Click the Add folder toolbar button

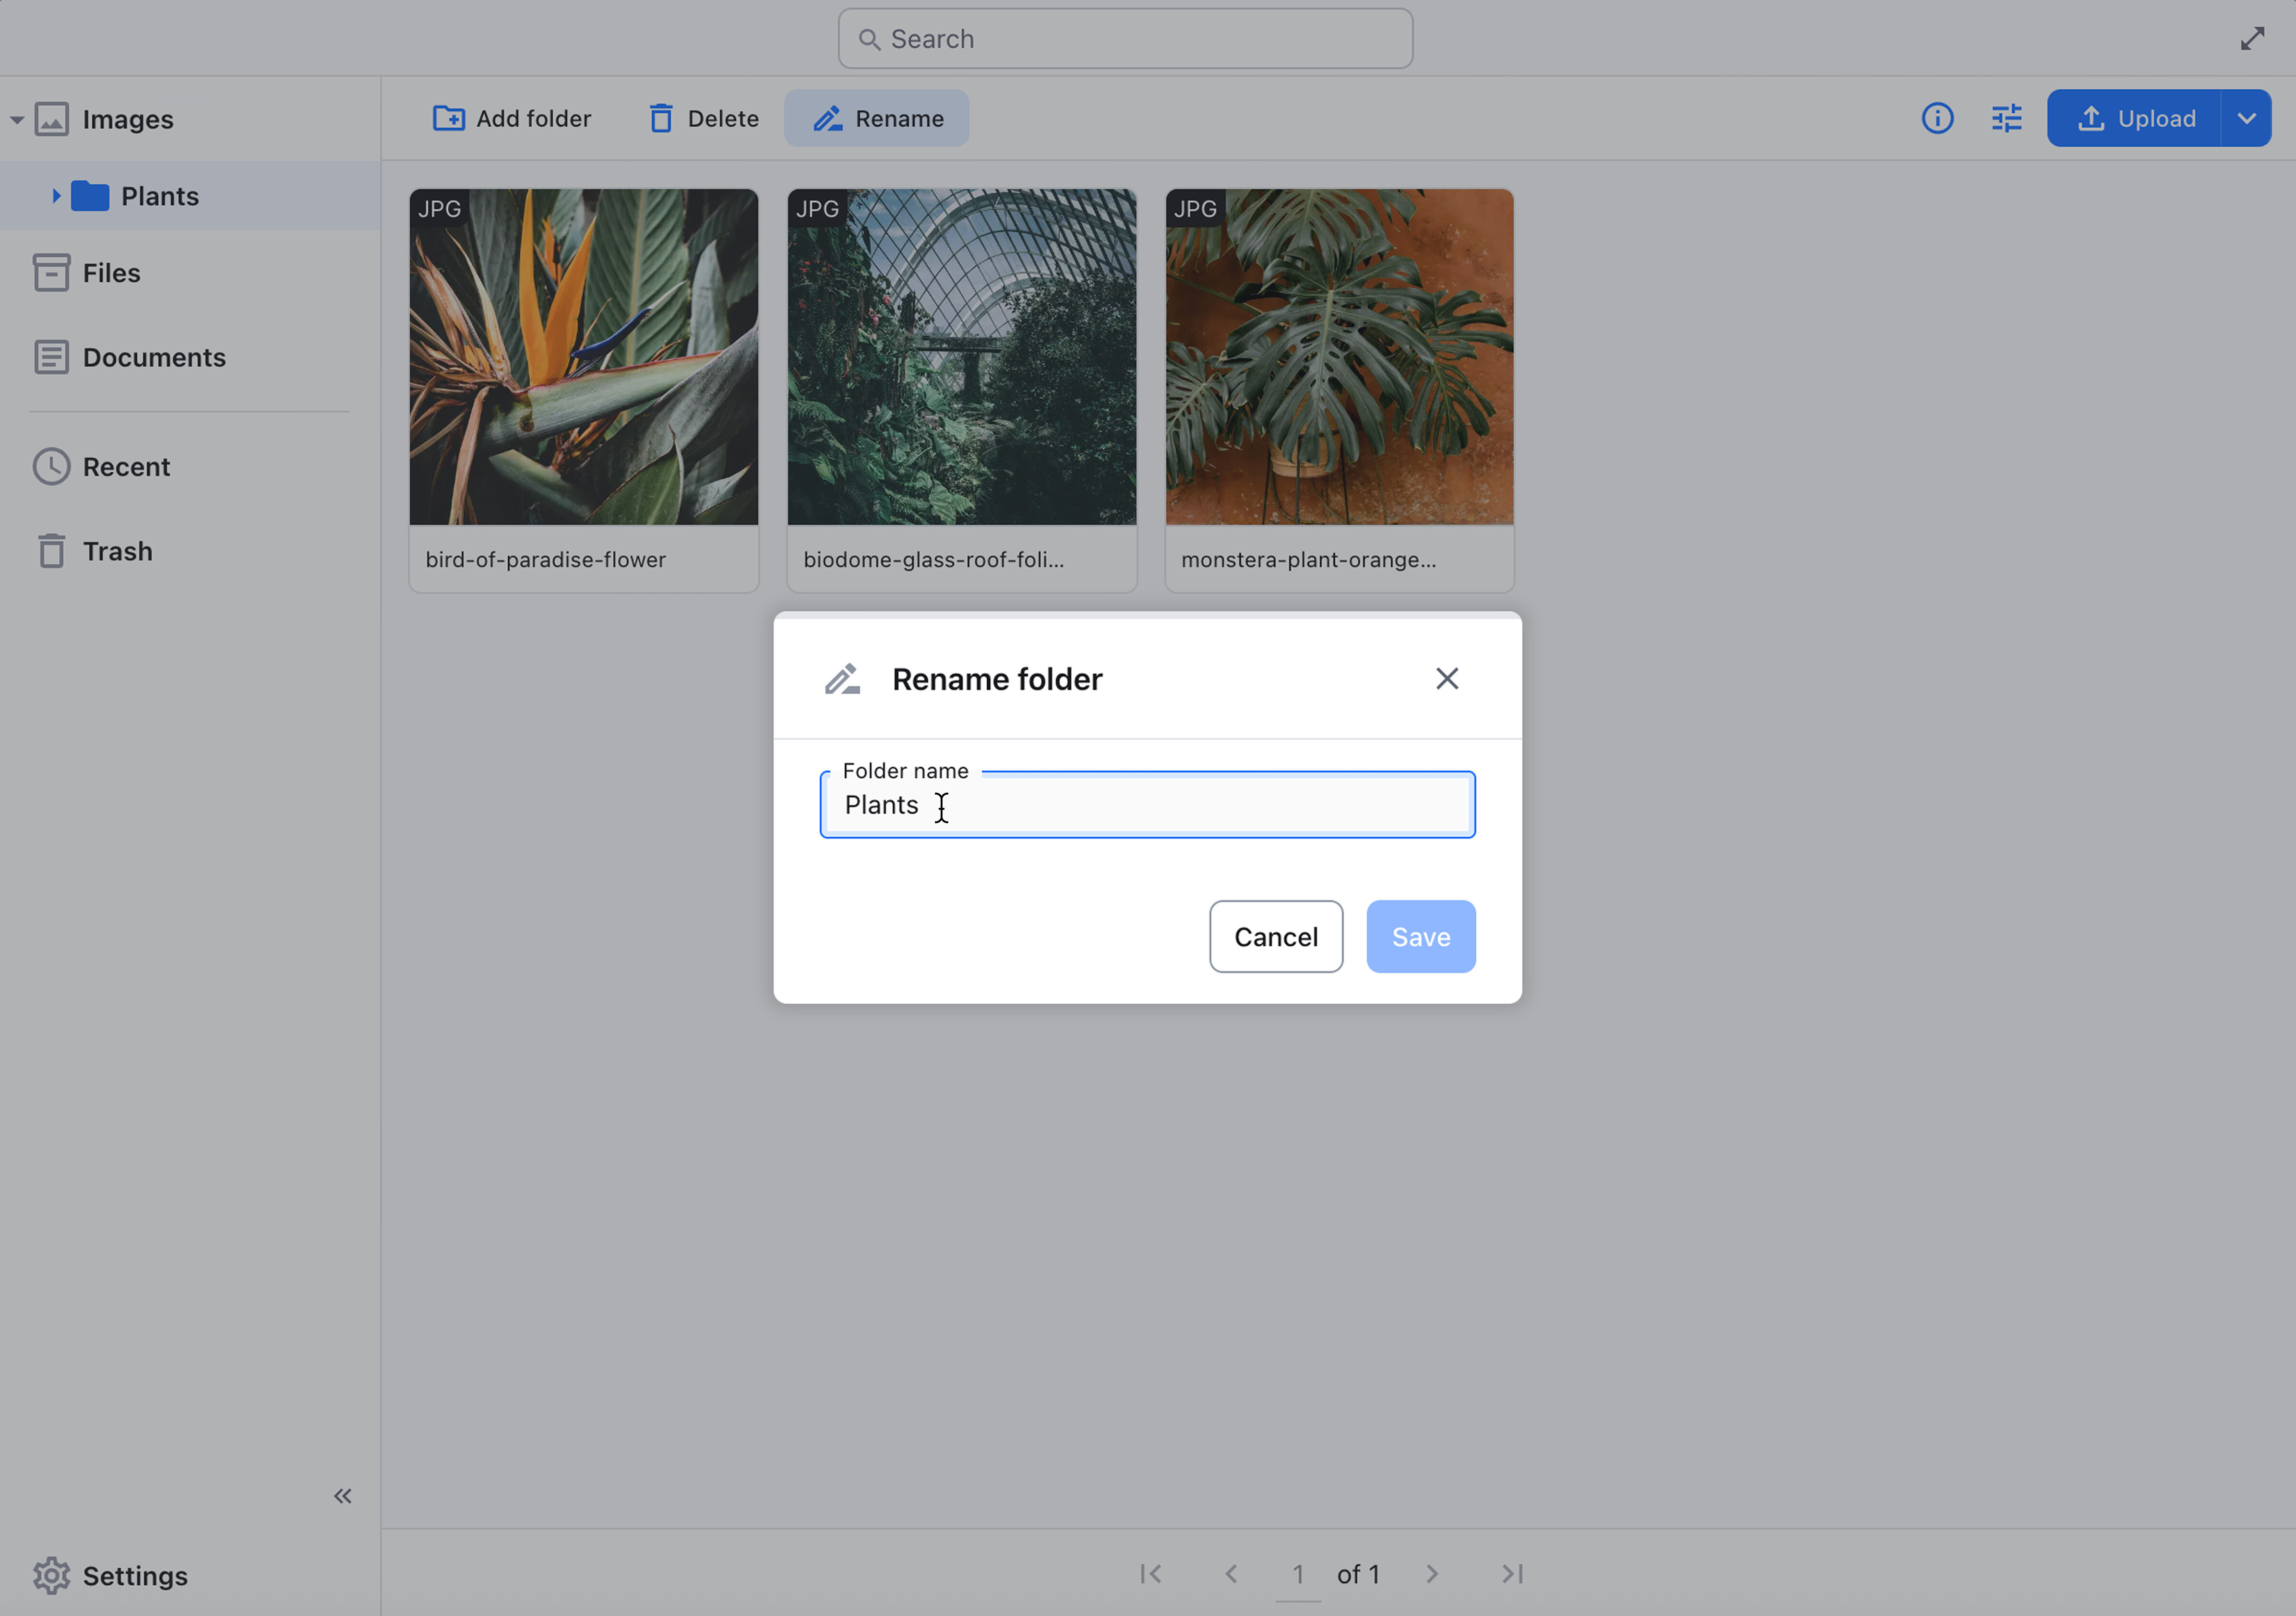pos(512,118)
